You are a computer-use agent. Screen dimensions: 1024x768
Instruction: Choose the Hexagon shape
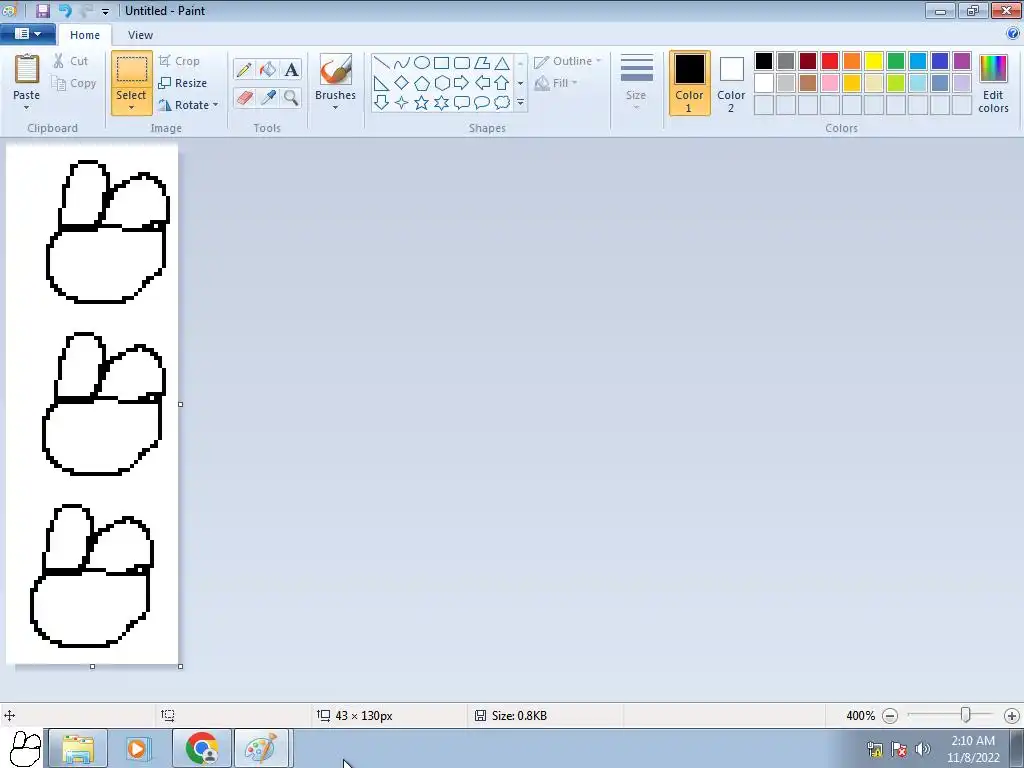(x=441, y=83)
